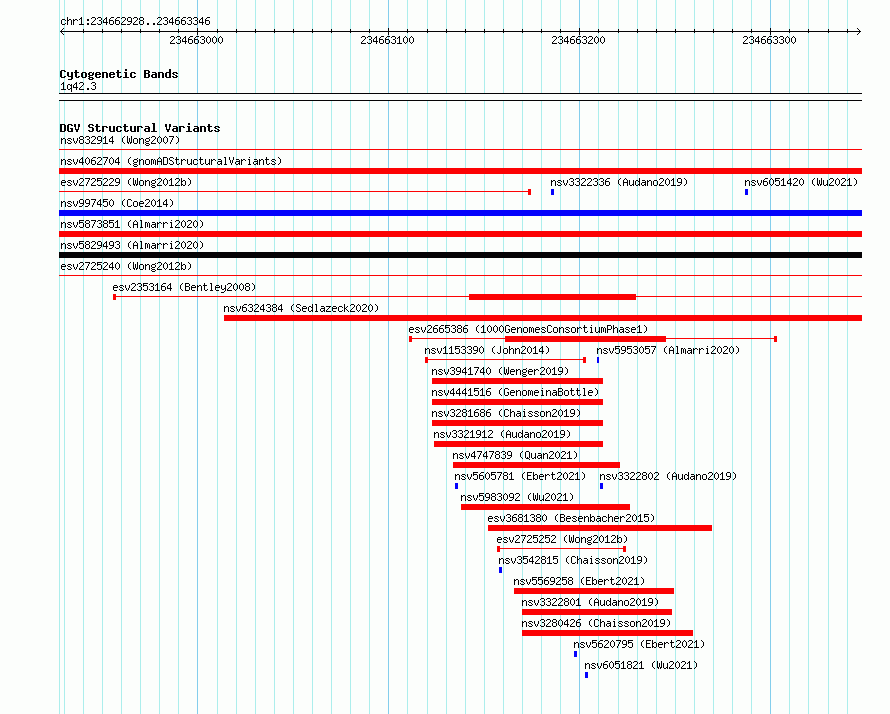Viewport: 890px width, 714px height.
Task: Click the blue marker under nsv3322336
Action: pyautogui.click(x=552, y=192)
